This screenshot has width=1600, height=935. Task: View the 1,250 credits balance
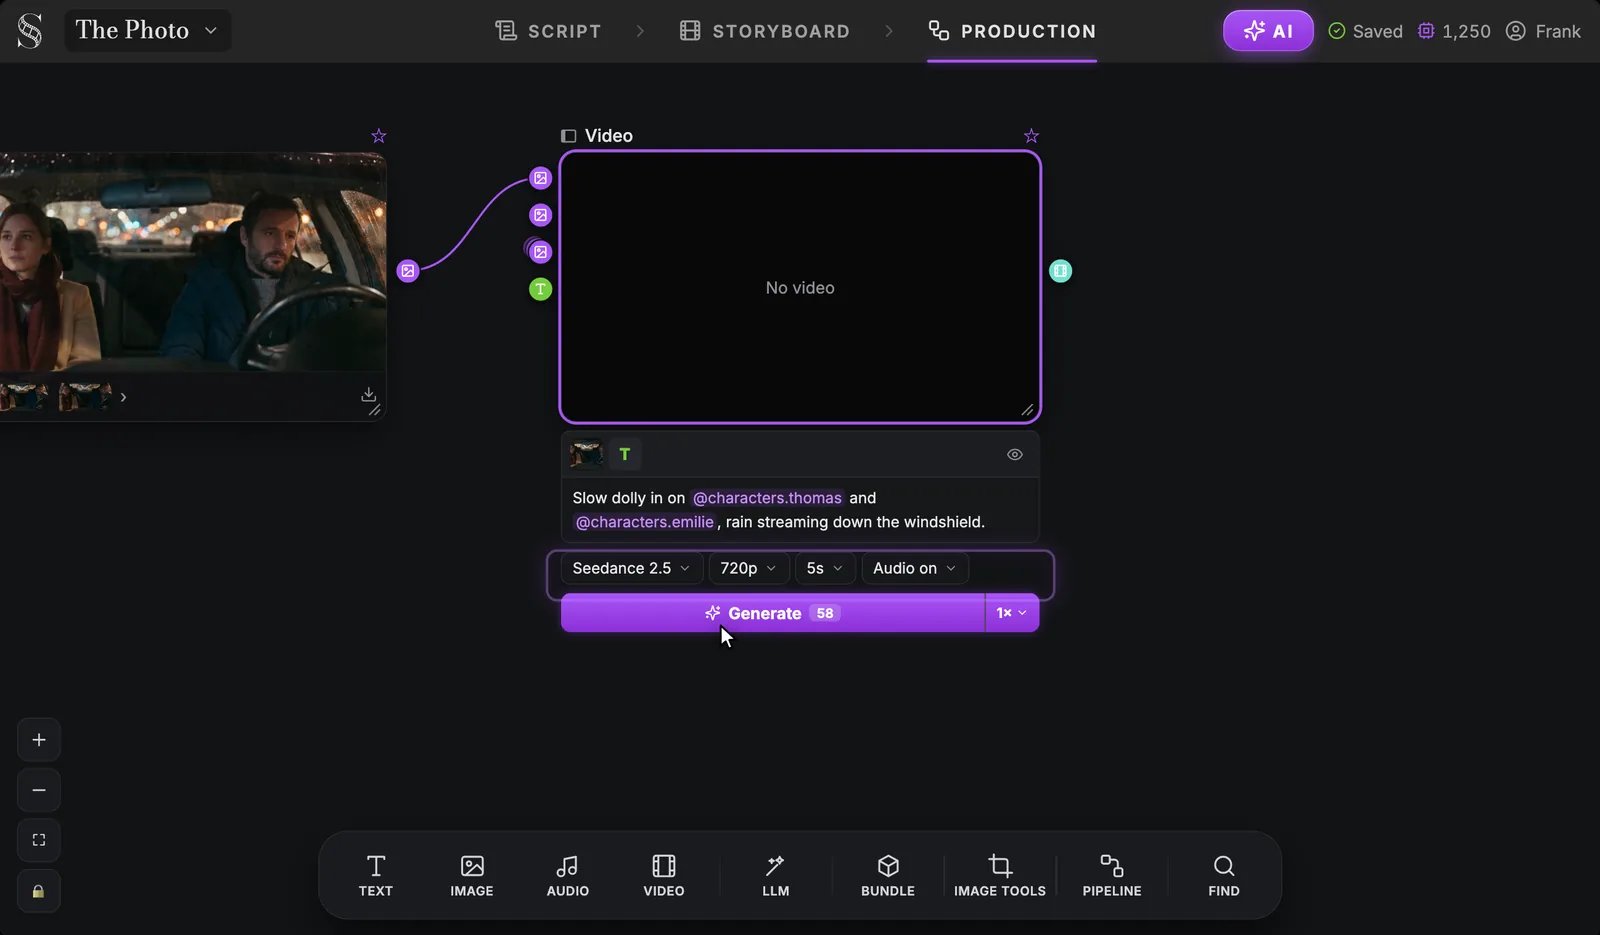[1454, 31]
